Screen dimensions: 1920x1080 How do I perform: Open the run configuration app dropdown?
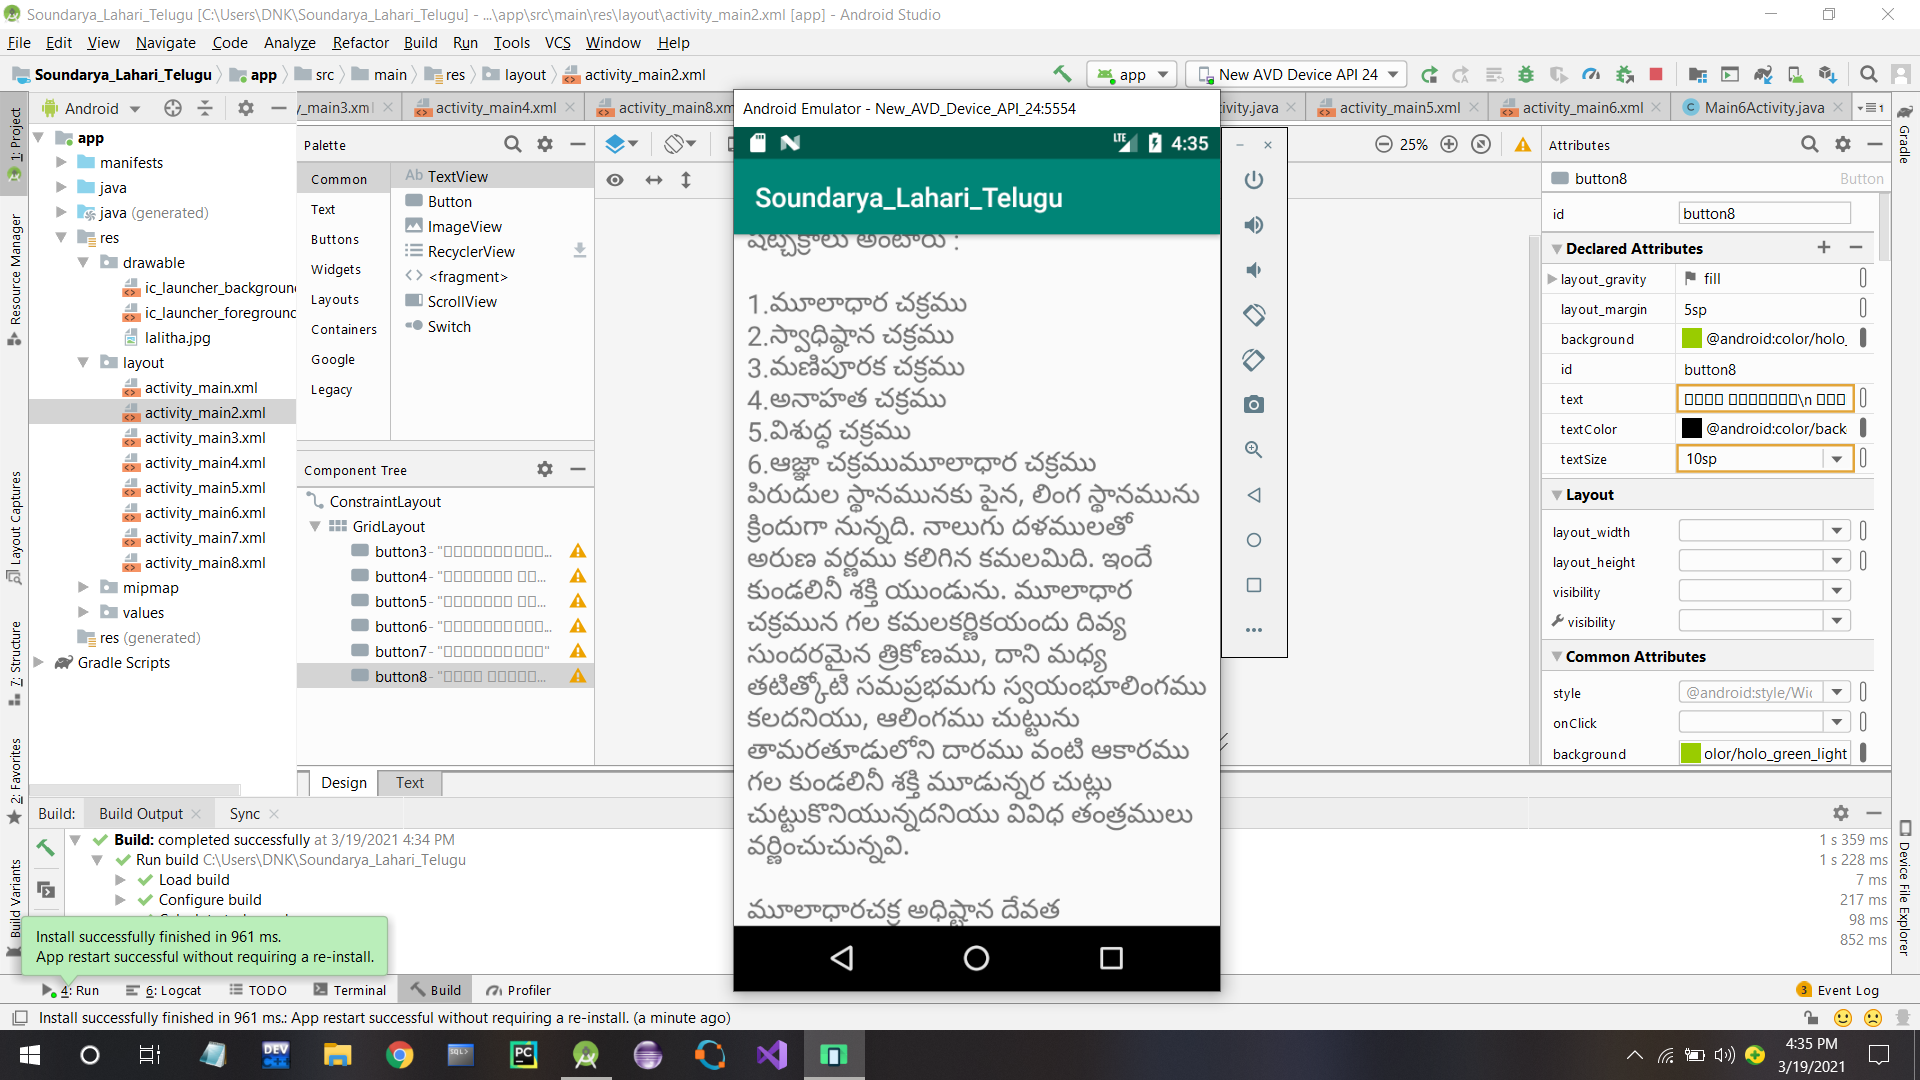point(1132,74)
